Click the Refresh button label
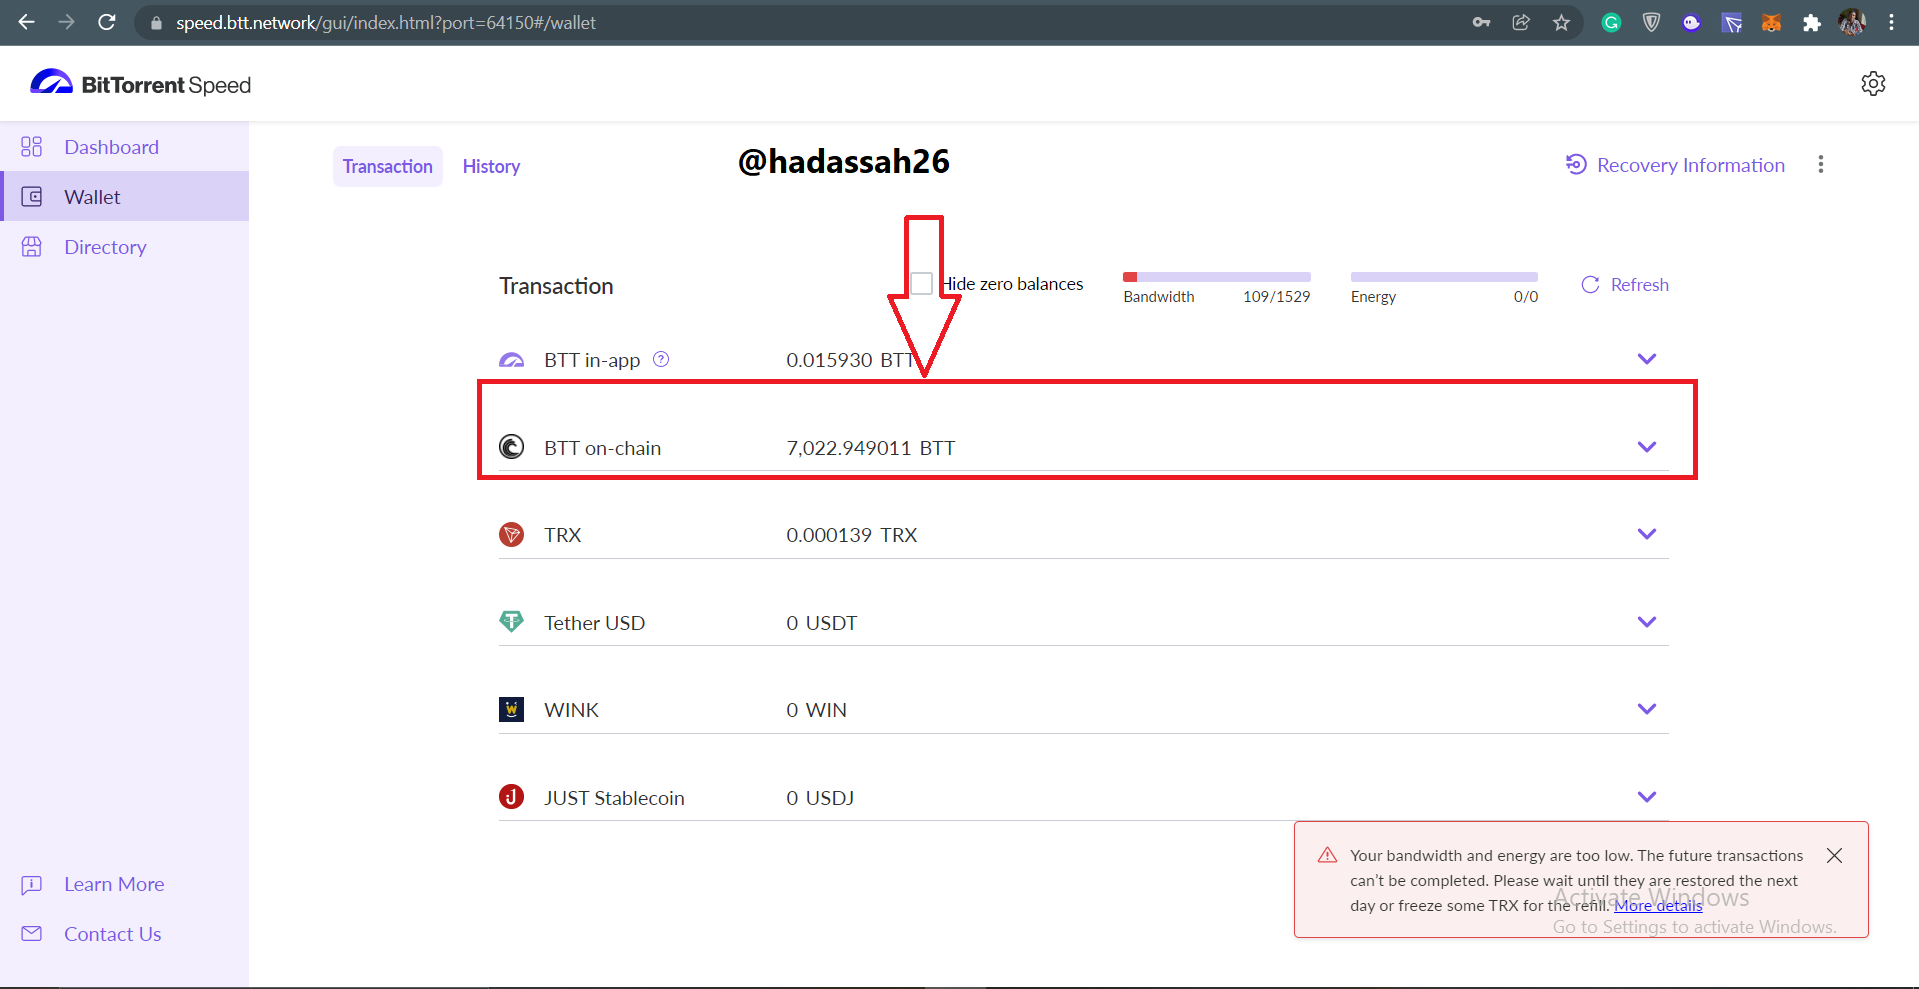The height and width of the screenshot is (989, 1919). (1640, 285)
